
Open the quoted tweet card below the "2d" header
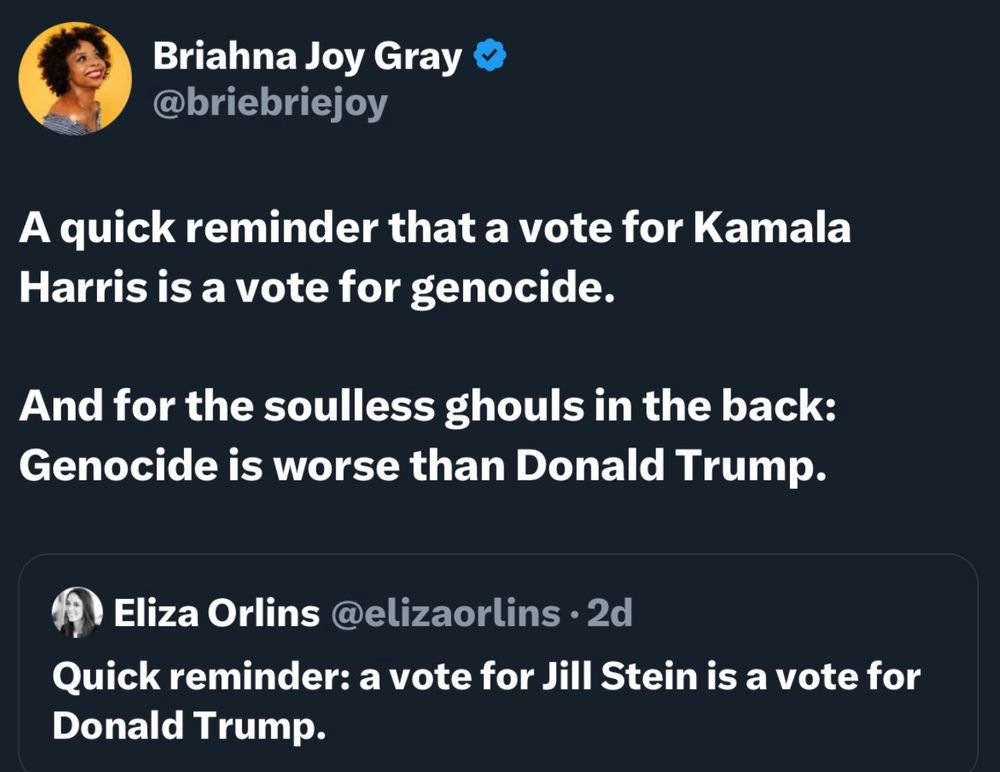point(498,700)
